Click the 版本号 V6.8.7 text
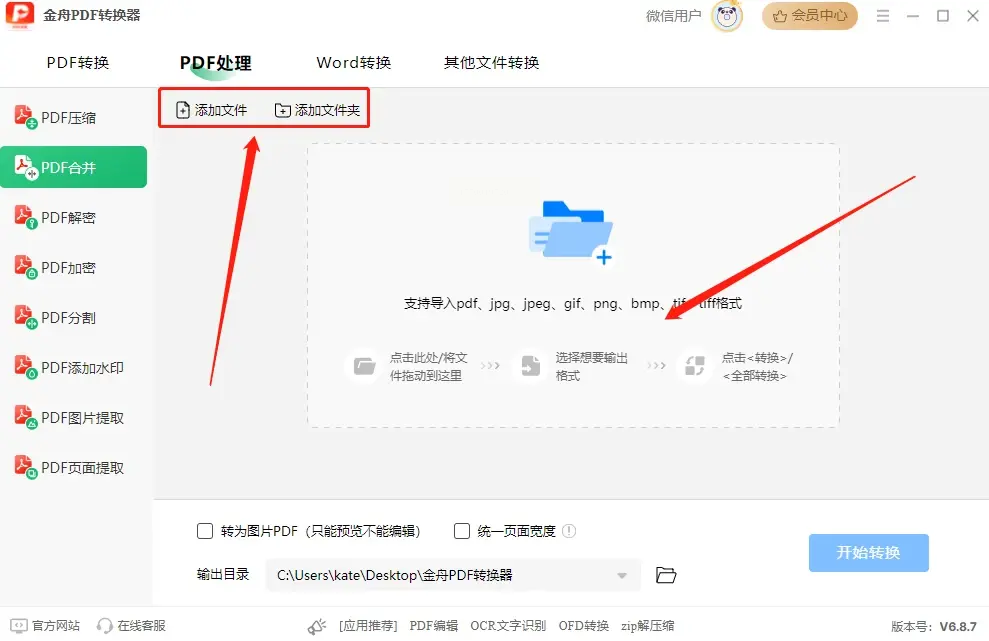Image resolution: width=989 pixels, height=641 pixels. click(x=933, y=626)
